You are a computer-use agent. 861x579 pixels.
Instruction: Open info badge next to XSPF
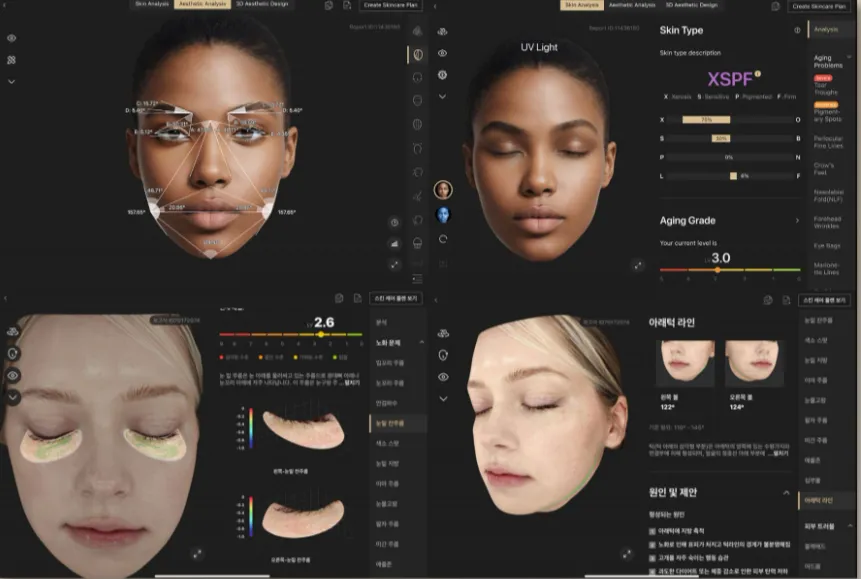pos(758,73)
